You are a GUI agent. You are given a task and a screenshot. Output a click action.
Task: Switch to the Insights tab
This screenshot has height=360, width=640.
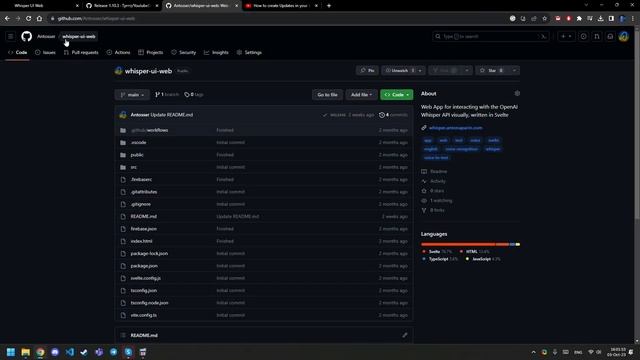pyautogui.click(x=216, y=53)
